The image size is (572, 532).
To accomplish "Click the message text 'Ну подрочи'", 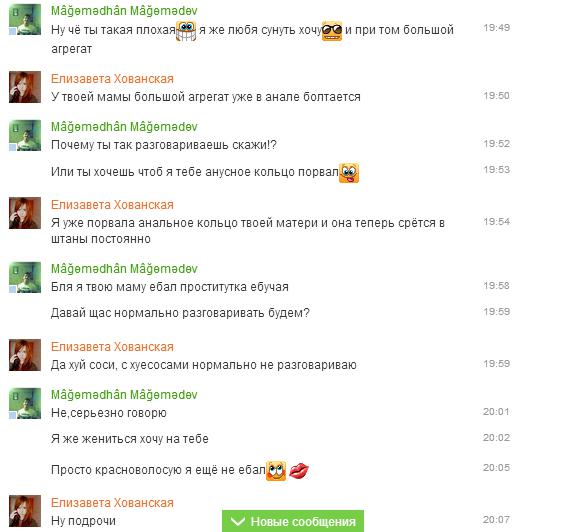I will (x=83, y=521).
